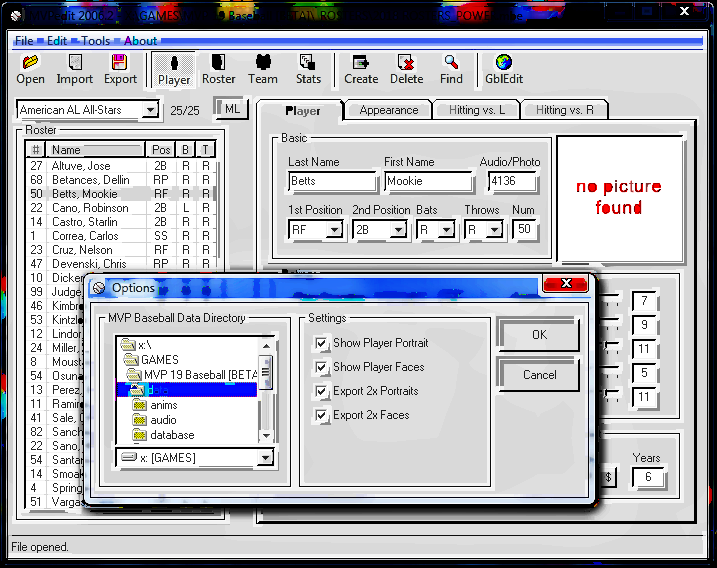Select the Player tab
This screenshot has height=568, width=717.
point(302,111)
